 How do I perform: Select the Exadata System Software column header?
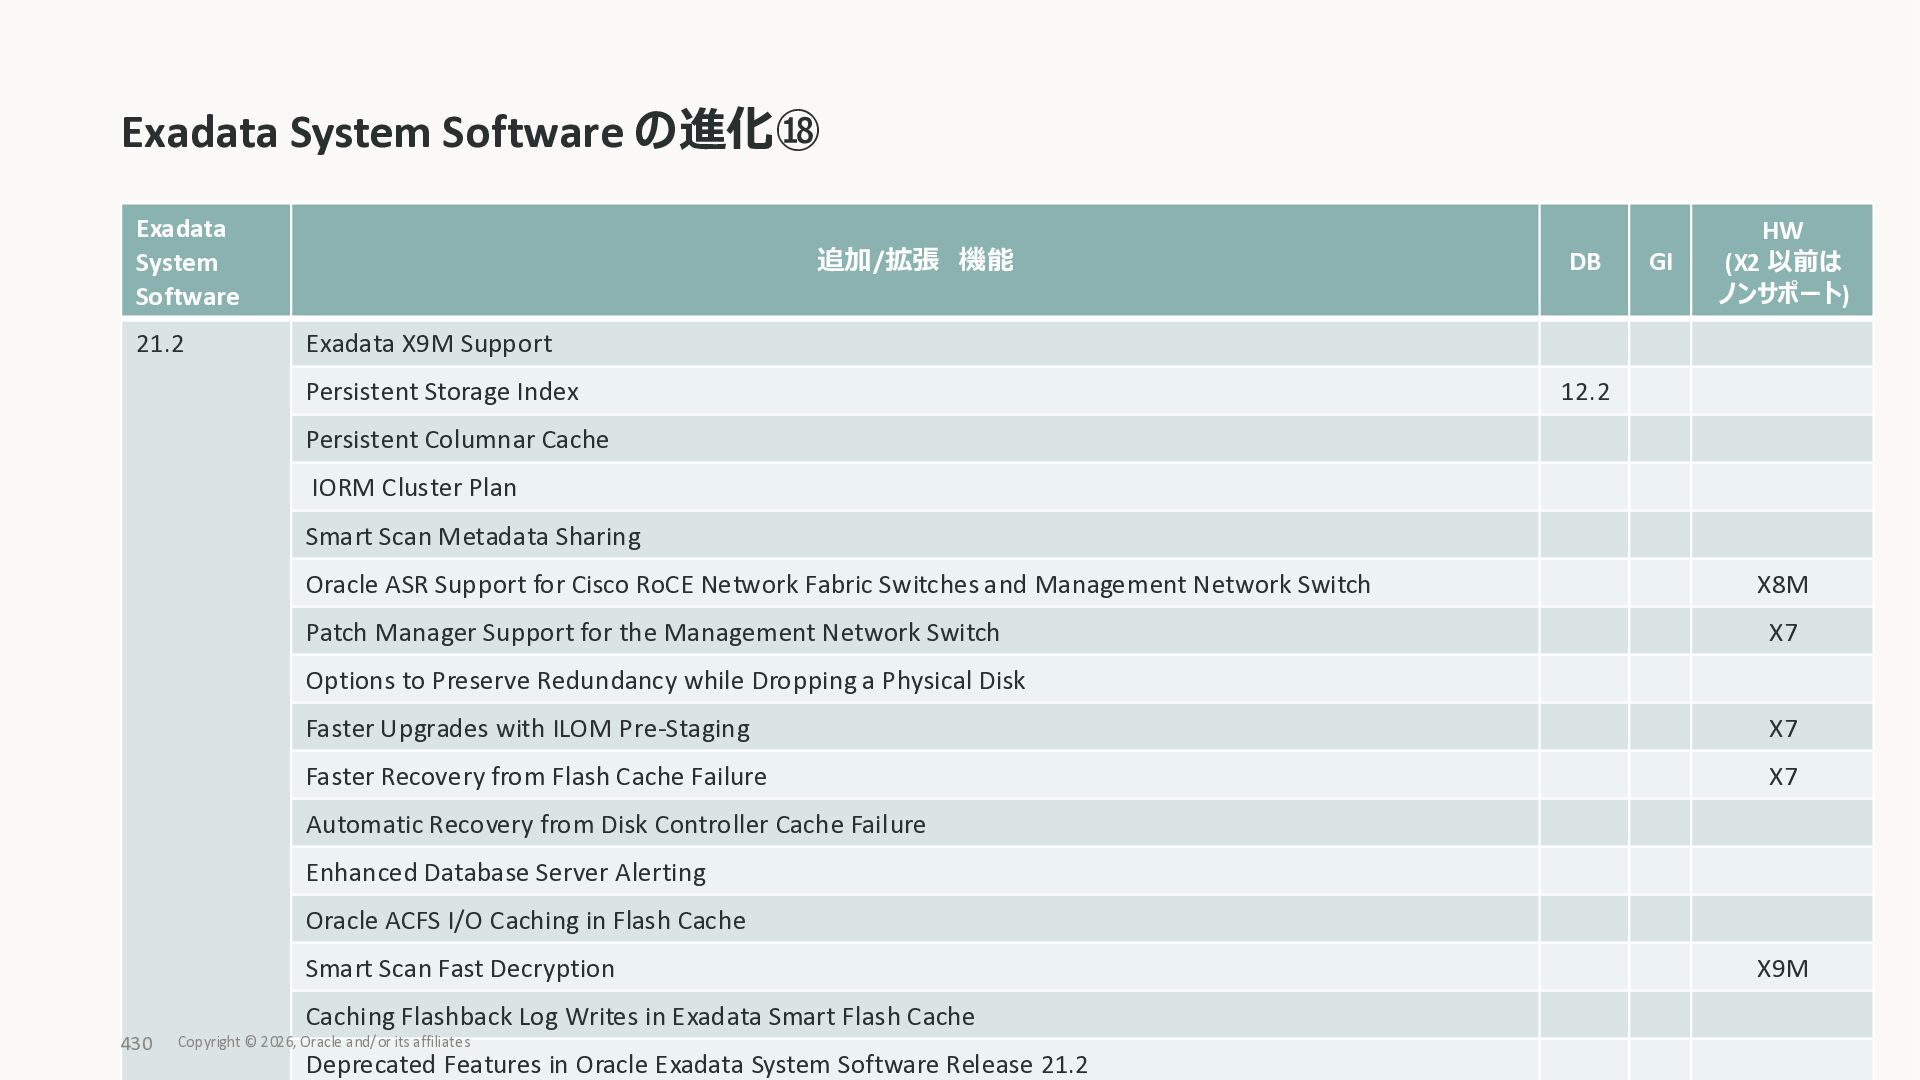click(188, 262)
